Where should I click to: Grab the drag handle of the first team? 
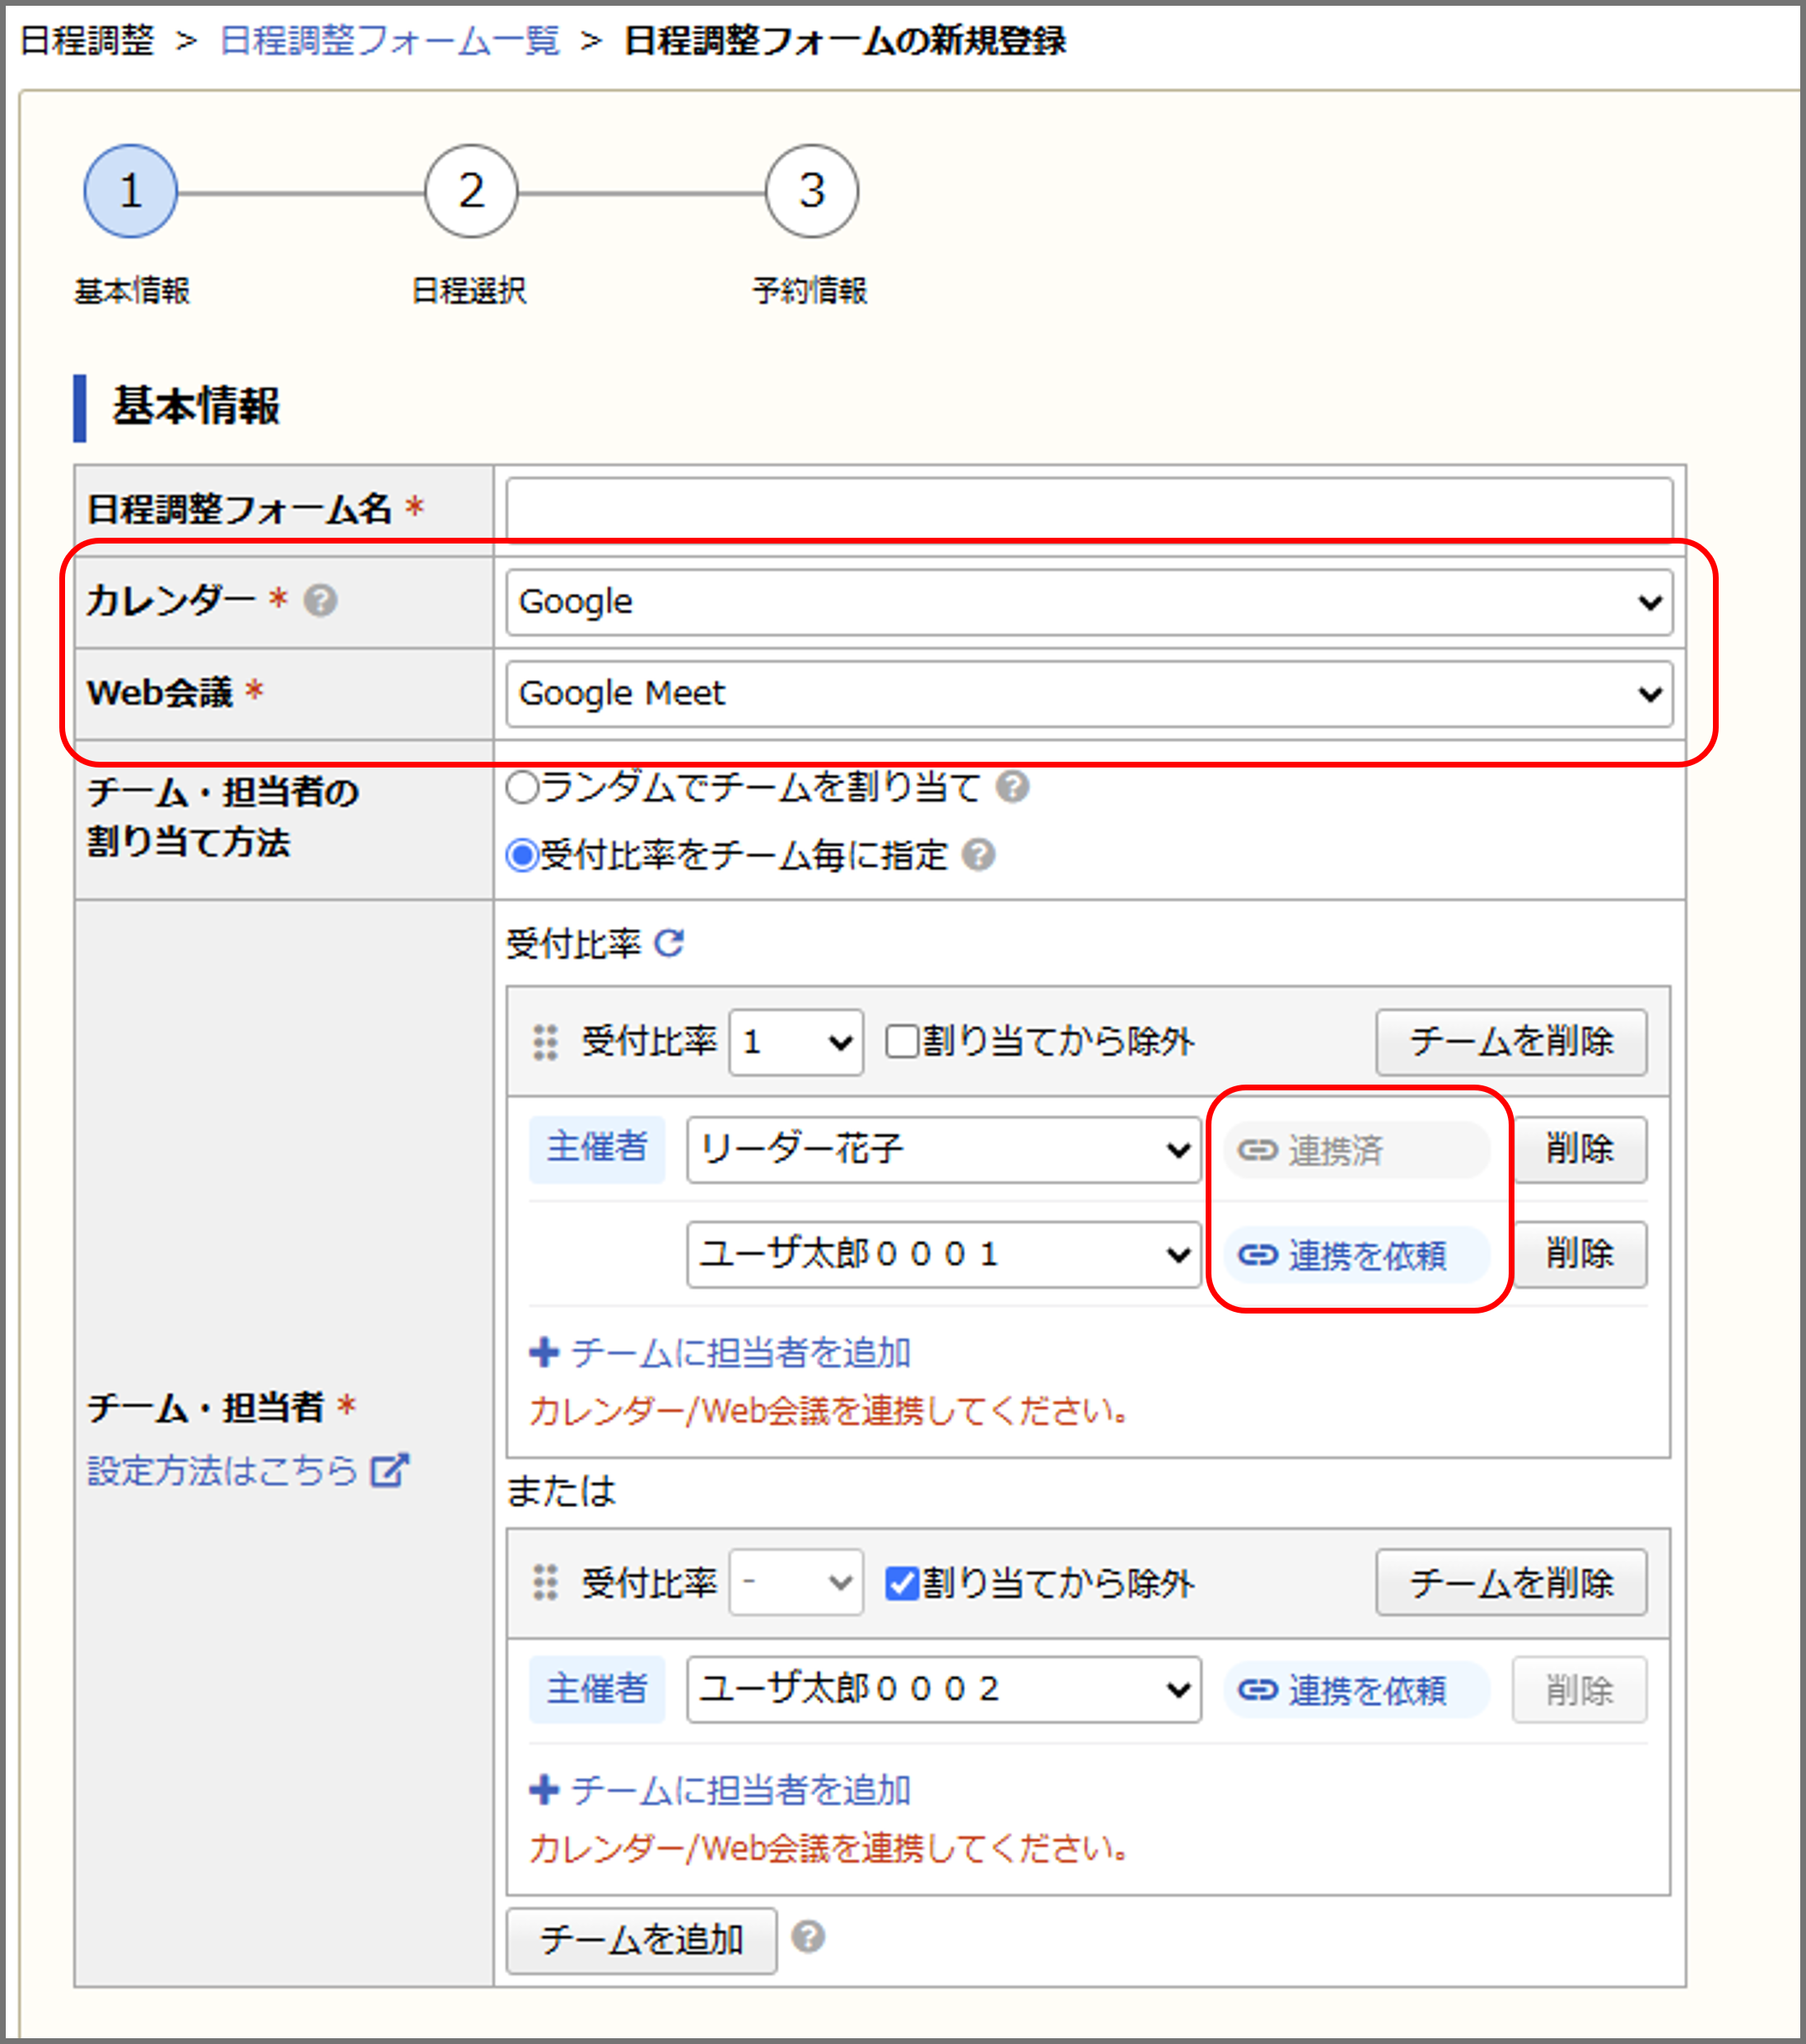point(545,1042)
